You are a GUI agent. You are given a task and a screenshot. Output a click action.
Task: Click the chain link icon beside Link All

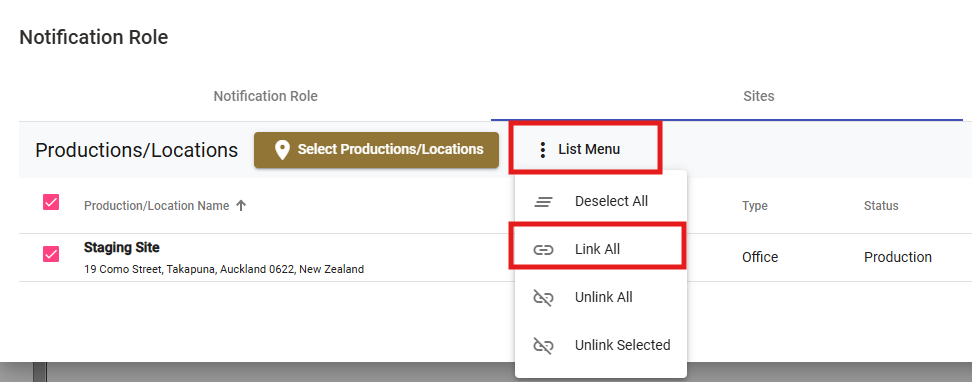(x=543, y=250)
